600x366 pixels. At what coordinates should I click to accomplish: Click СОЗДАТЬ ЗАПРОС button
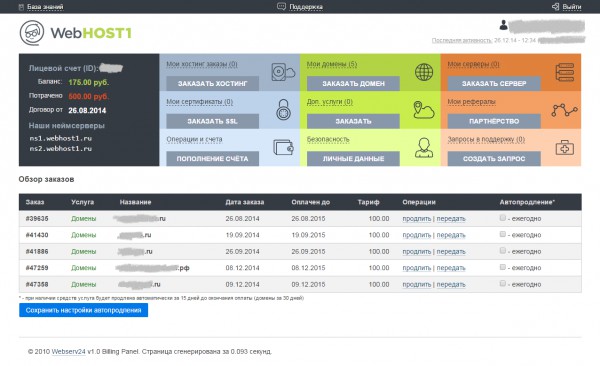[494, 159]
